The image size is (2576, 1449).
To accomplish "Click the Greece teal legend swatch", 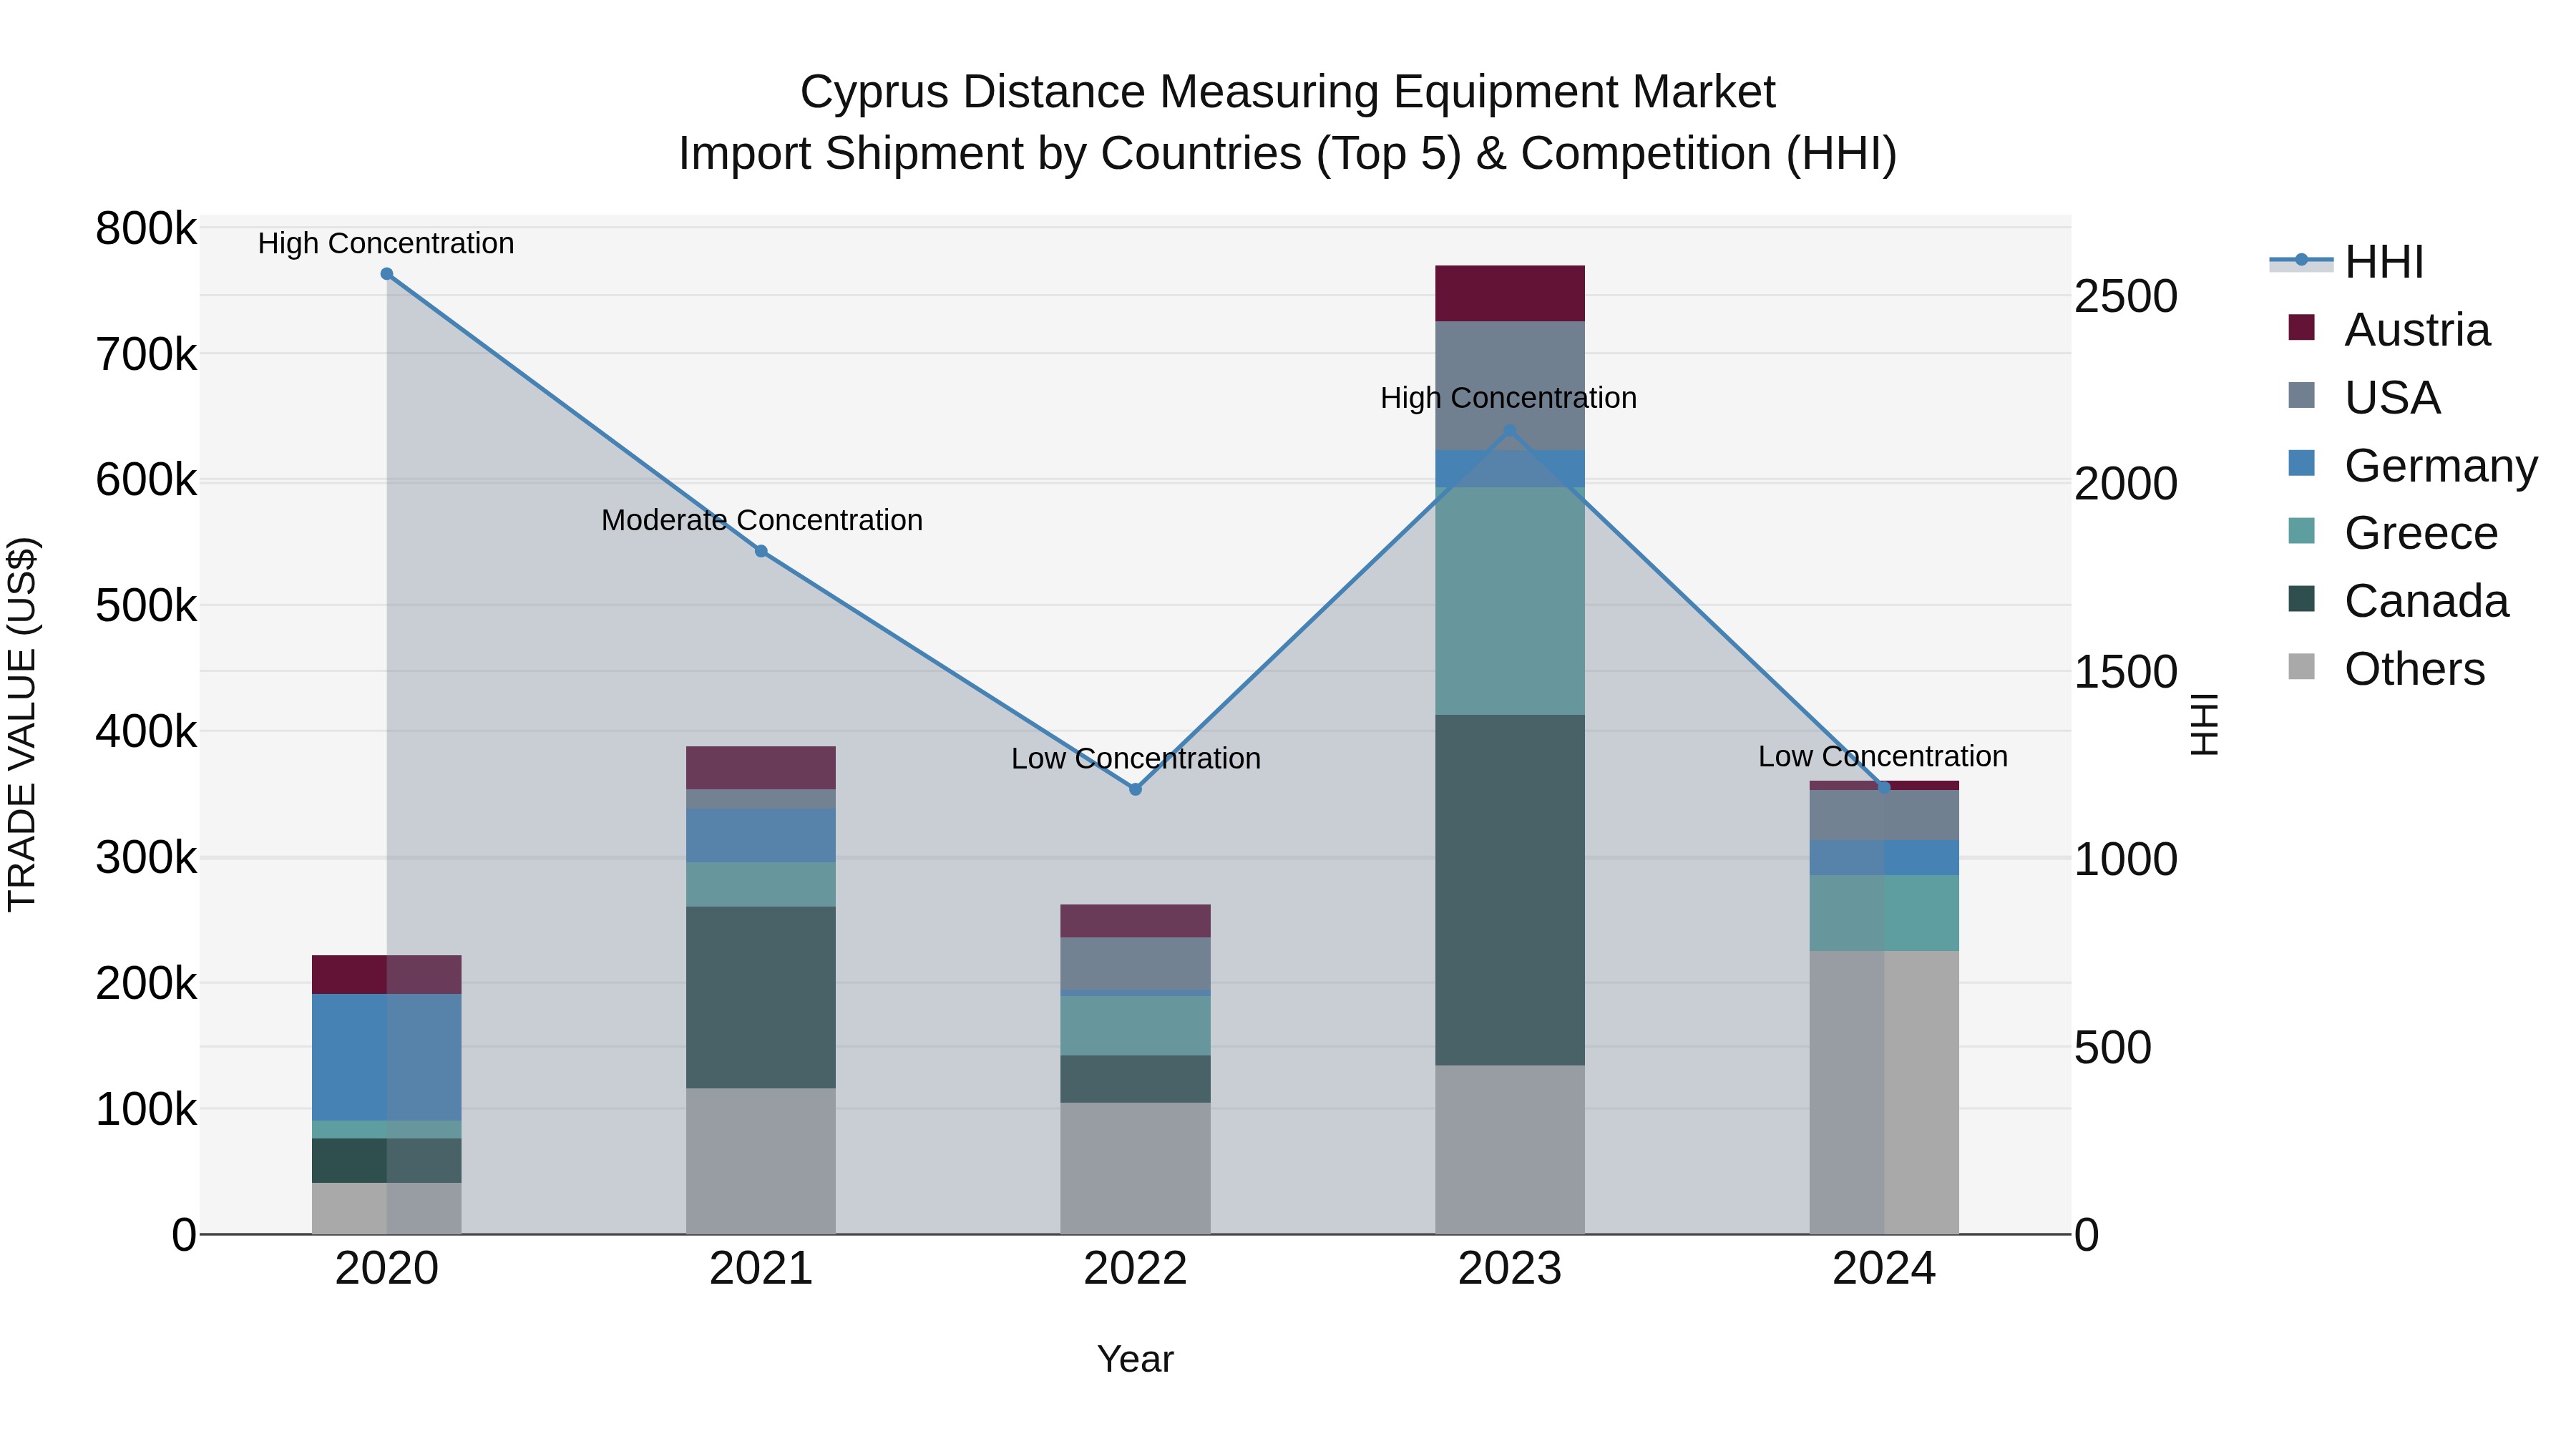I will 2301,530.
